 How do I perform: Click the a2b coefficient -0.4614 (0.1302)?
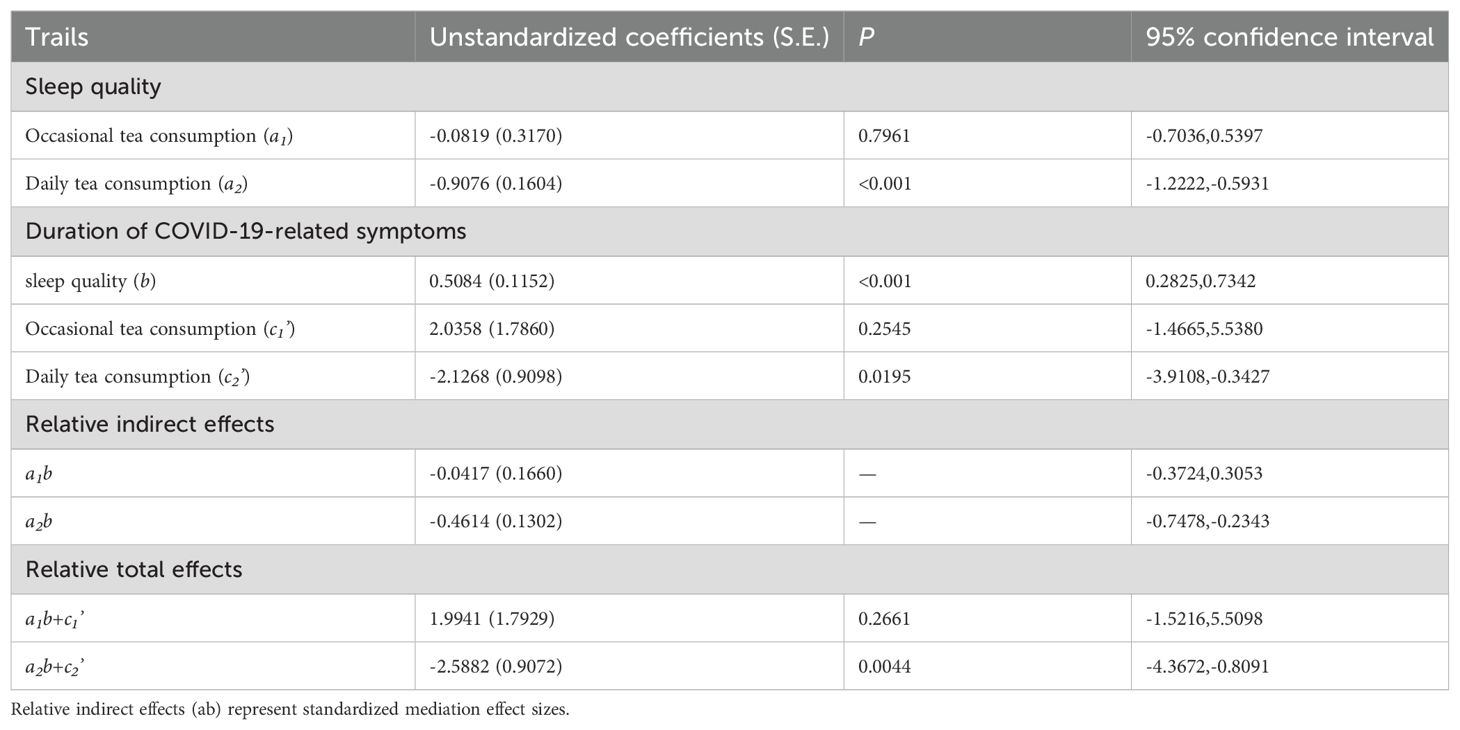495,521
